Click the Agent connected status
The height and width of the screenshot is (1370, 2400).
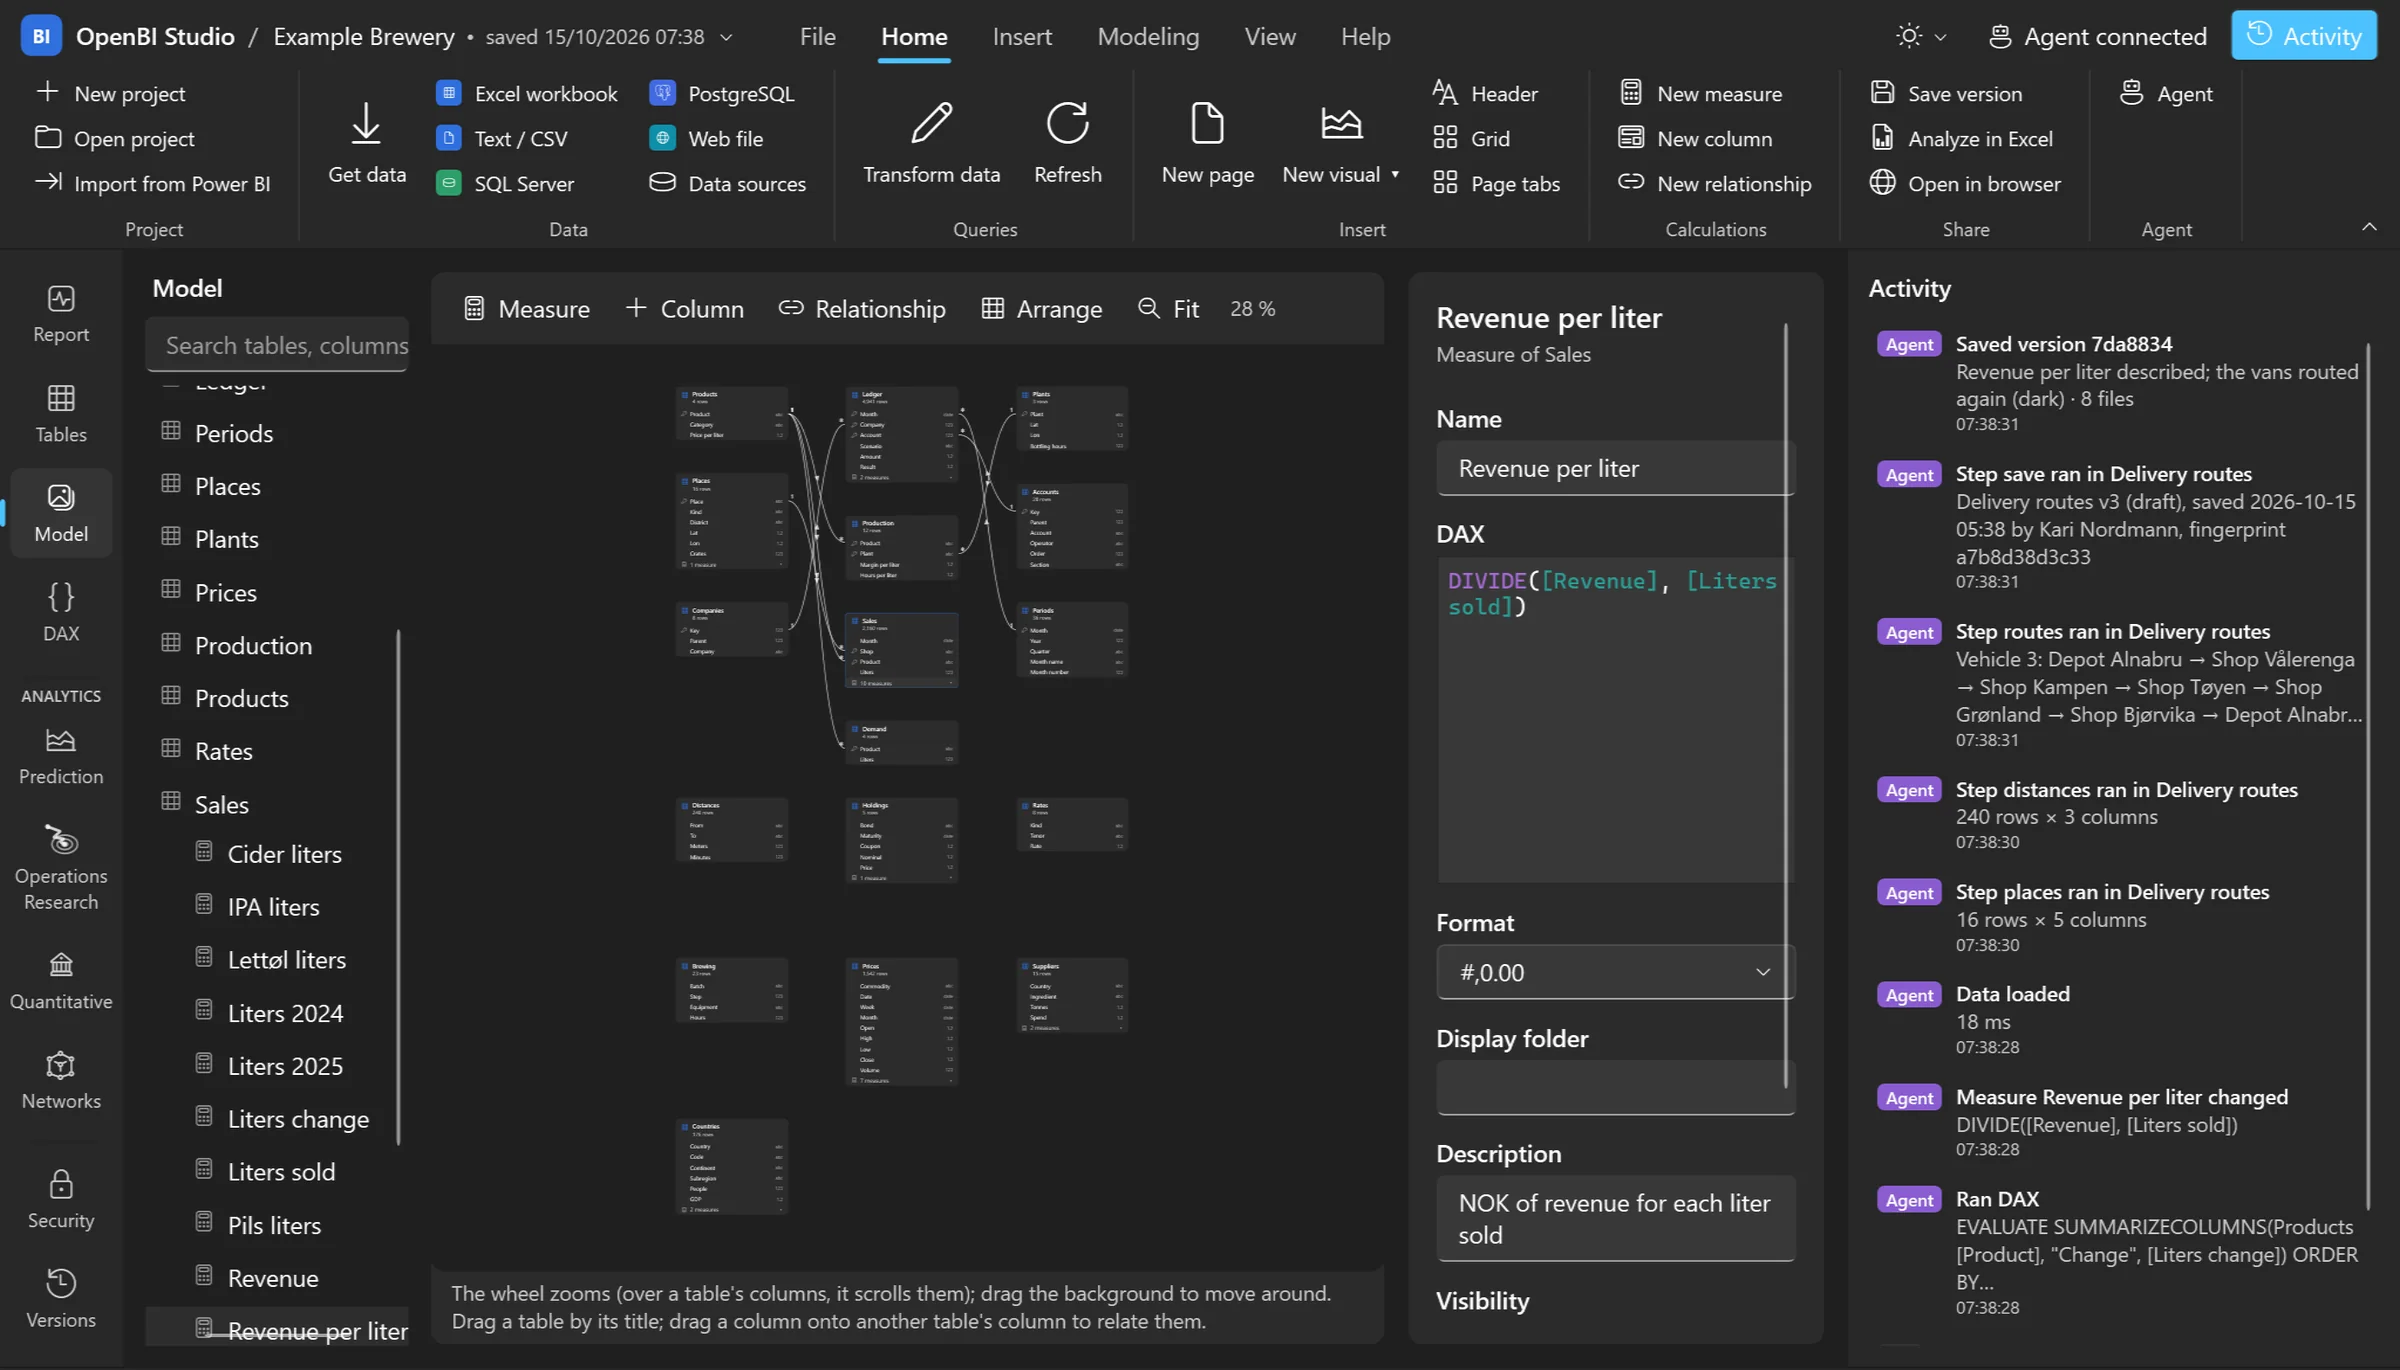click(2097, 37)
